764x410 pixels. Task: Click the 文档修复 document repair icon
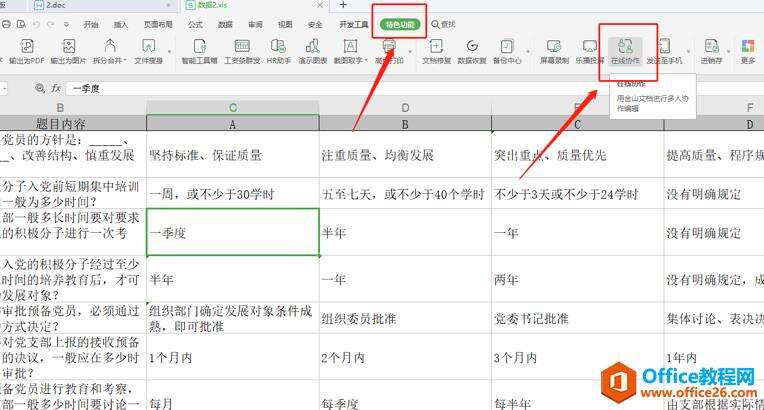click(x=436, y=47)
